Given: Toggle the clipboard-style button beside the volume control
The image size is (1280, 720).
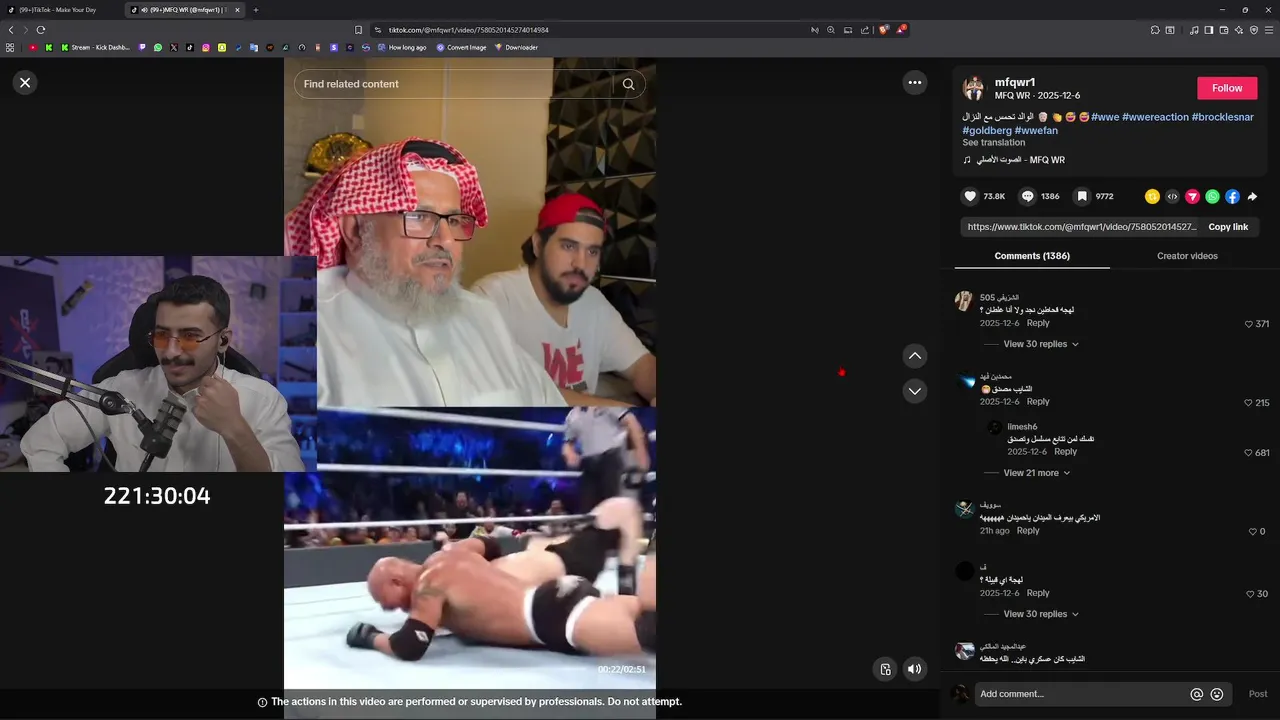Looking at the screenshot, I should click(884, 669).
